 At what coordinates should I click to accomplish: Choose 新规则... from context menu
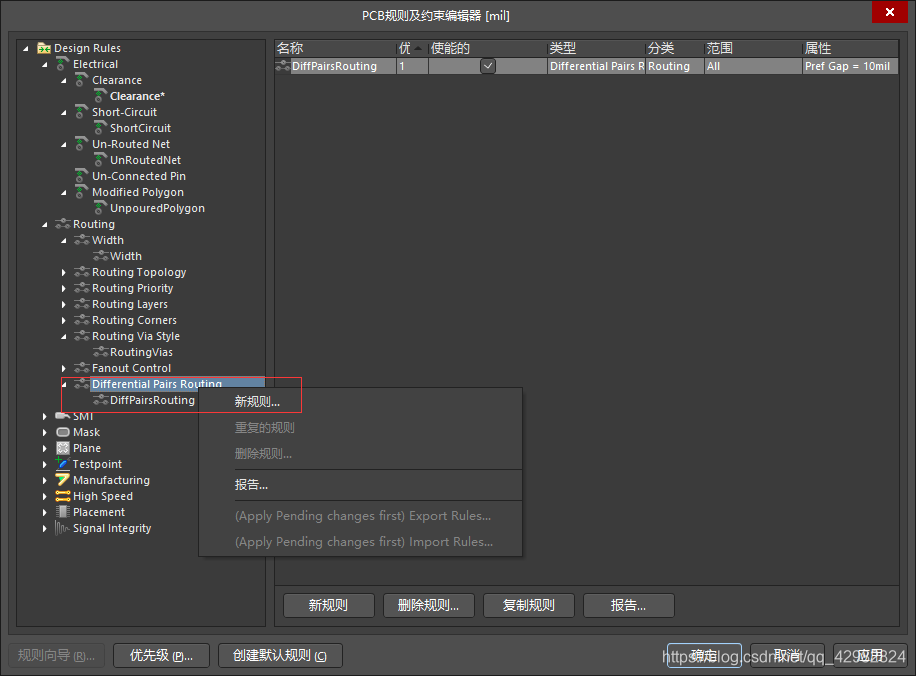point(360,401)
